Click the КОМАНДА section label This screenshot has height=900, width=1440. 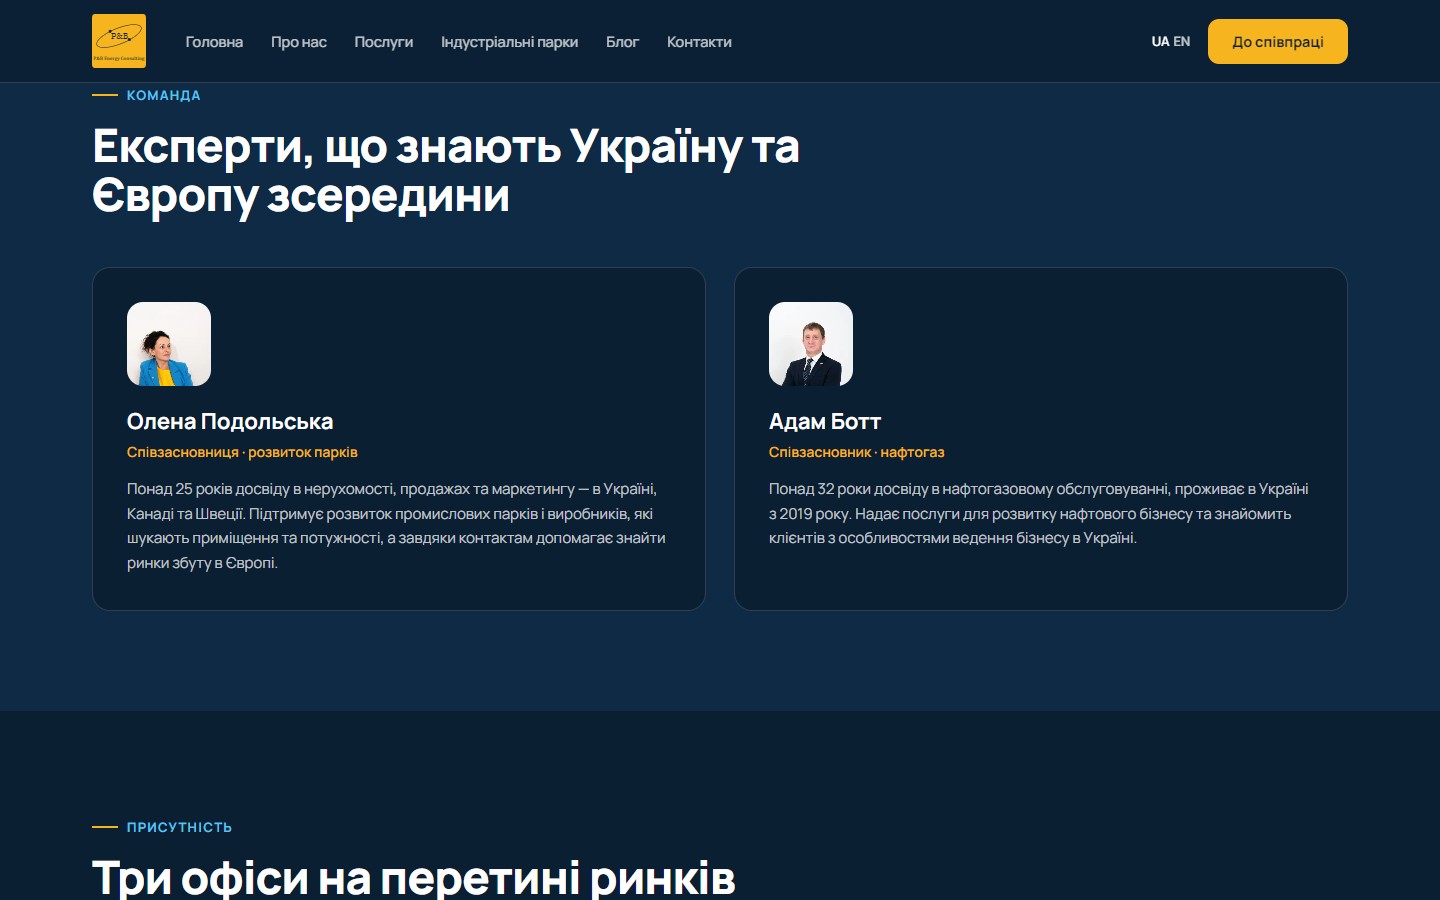pos(164,95)
